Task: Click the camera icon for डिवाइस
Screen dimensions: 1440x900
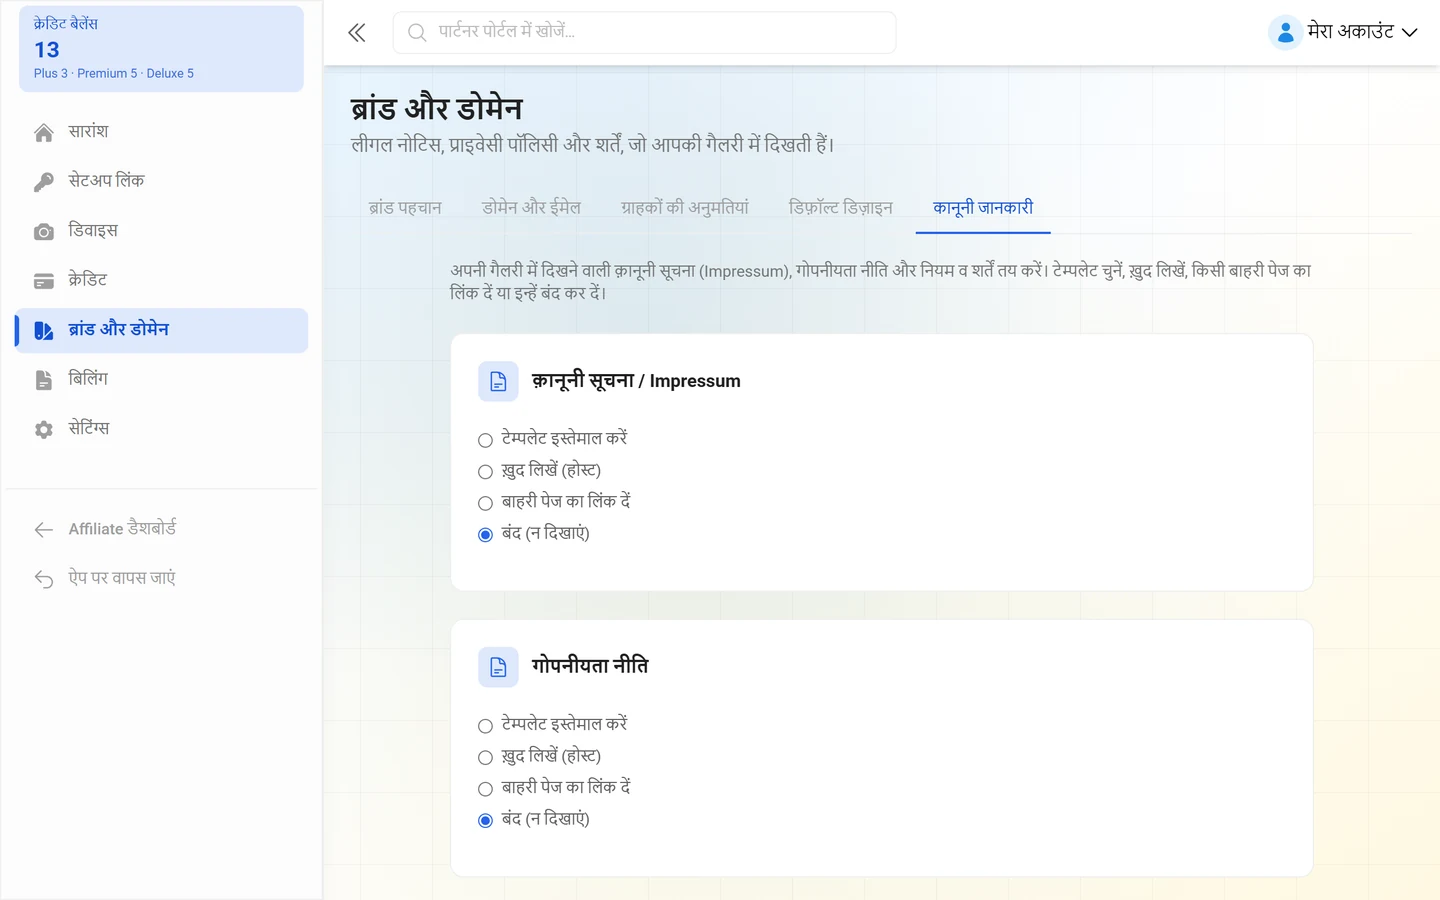Action: tap(44, 232)
